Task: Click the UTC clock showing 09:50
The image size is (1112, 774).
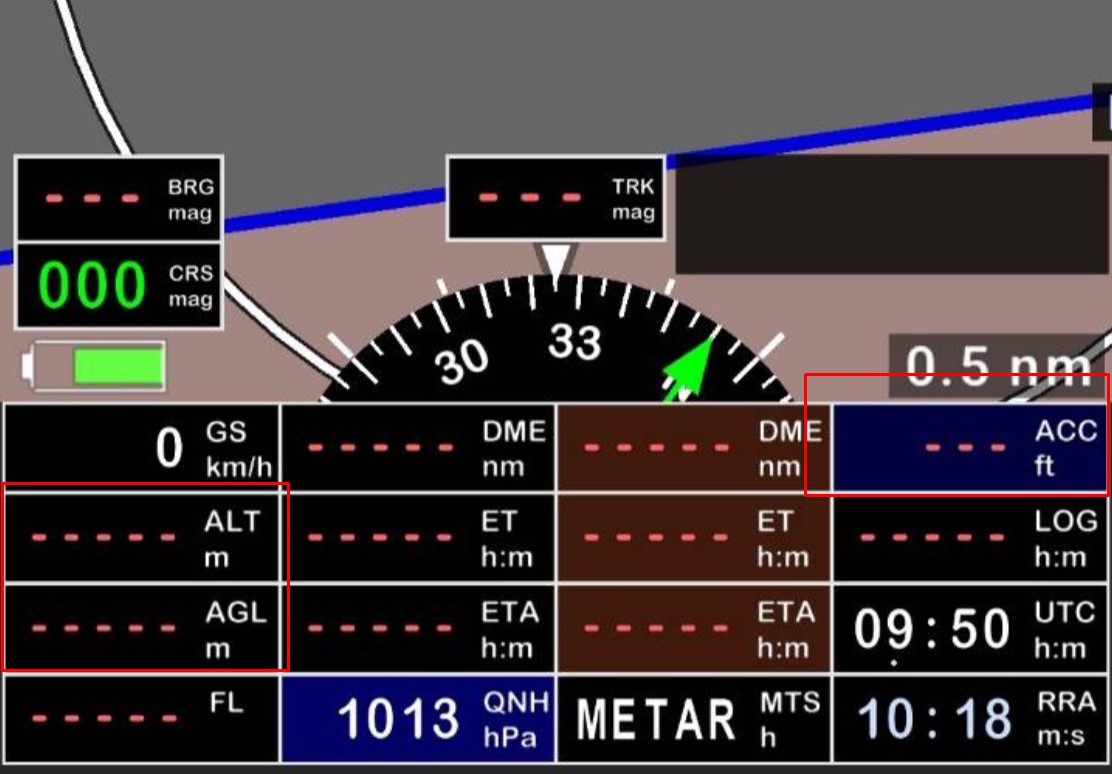Action: (969, 628)
